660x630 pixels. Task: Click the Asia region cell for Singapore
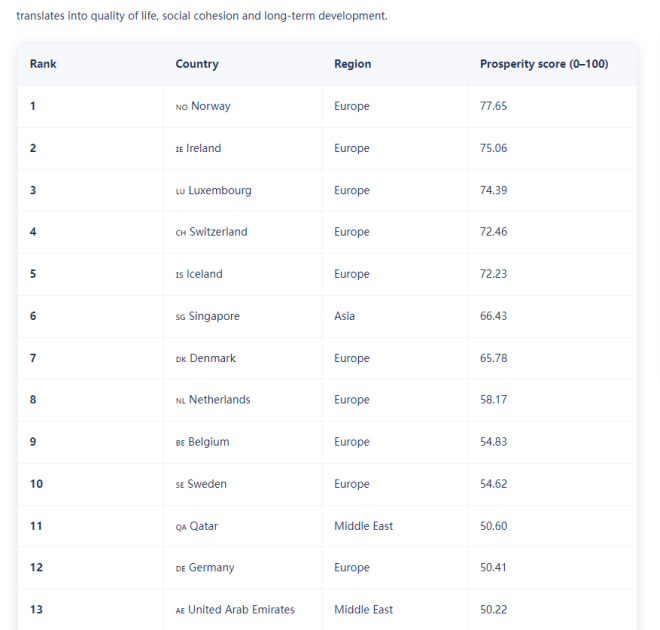tap(344, 316)
